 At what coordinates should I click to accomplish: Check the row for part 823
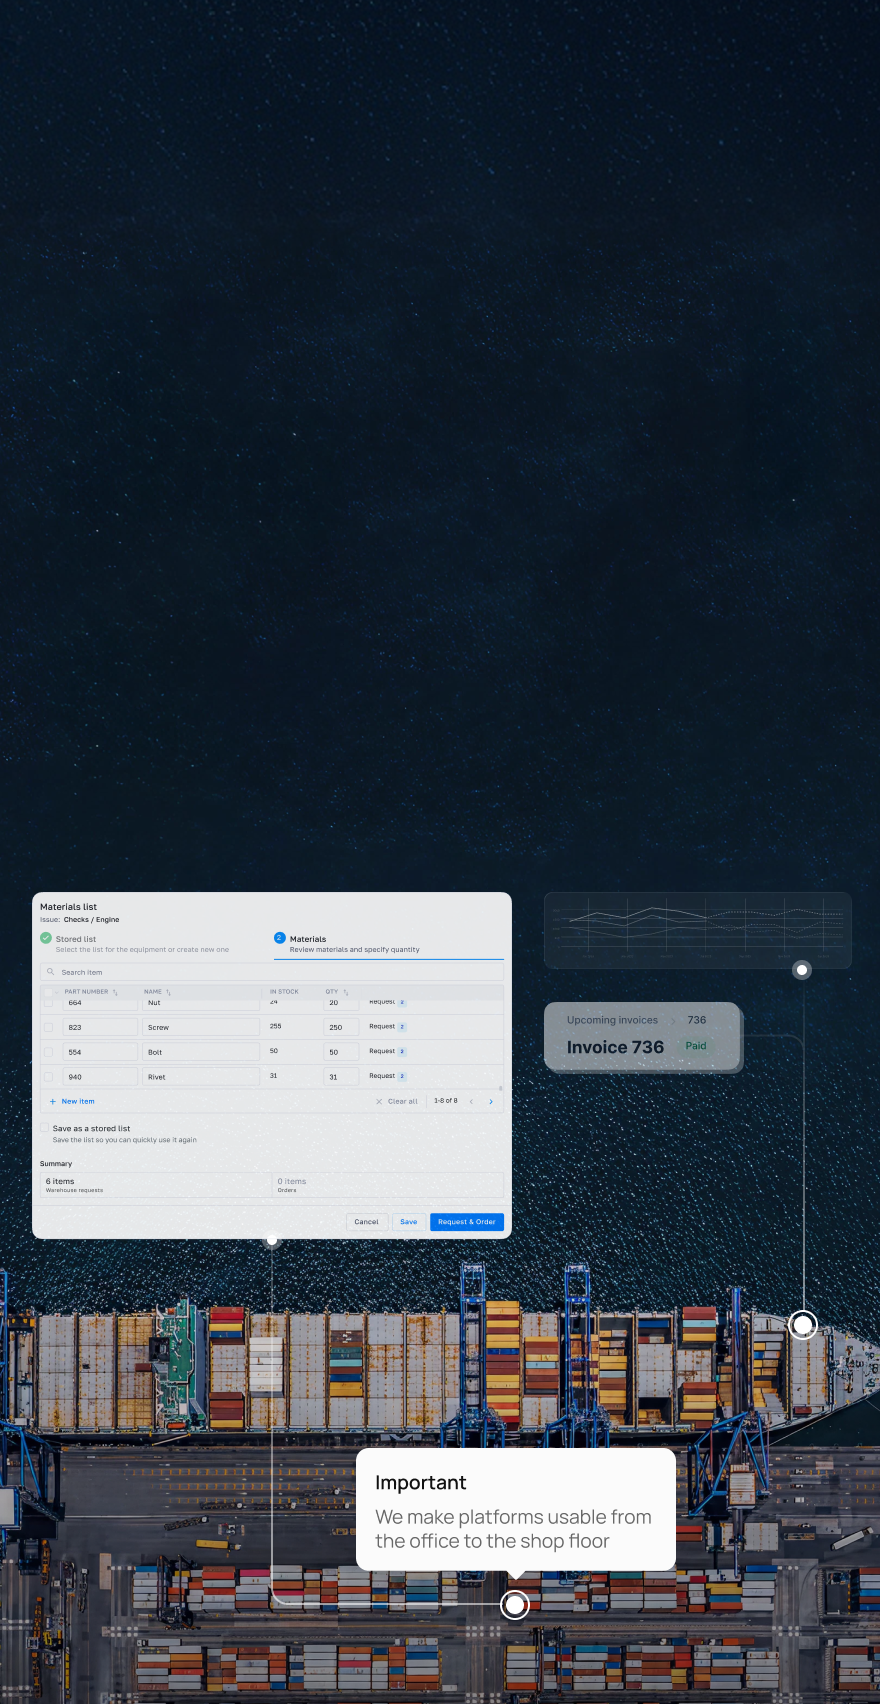tap(48, 1027)
